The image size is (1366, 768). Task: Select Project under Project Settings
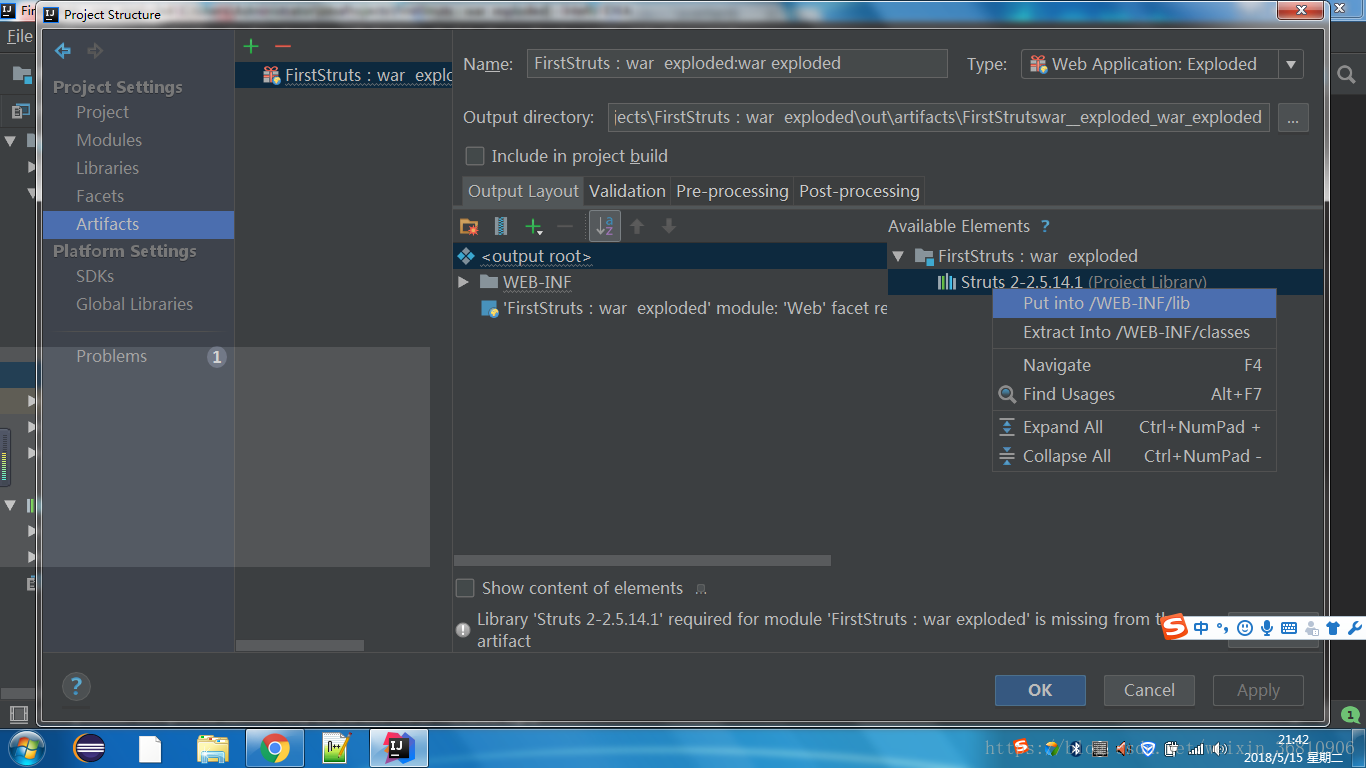[102, 113]
